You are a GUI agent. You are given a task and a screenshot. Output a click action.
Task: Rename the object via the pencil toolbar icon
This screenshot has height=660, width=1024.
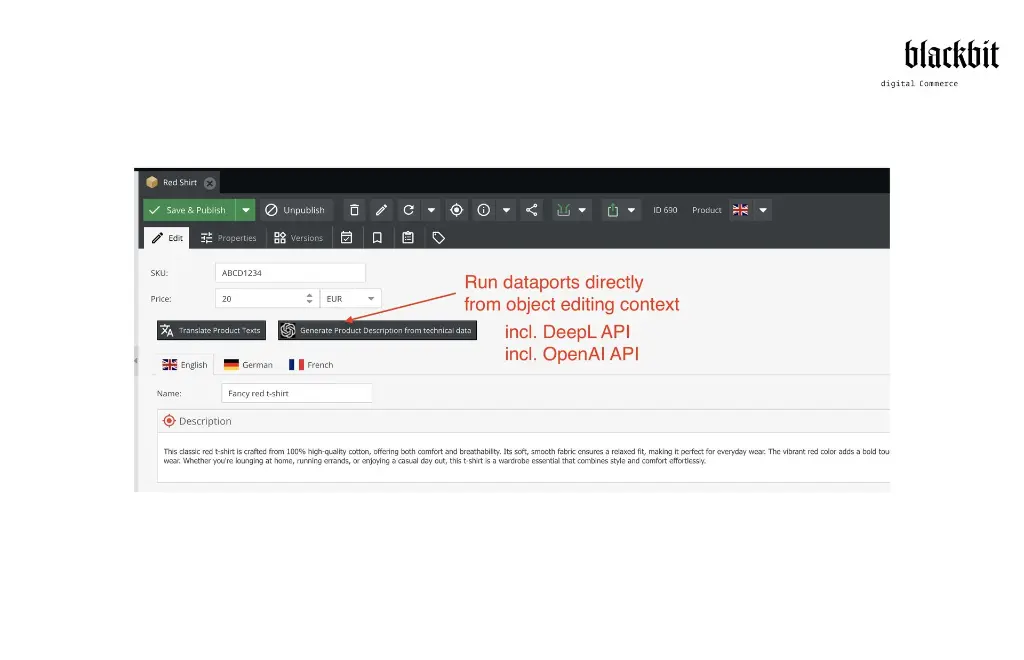pos(381,210)
